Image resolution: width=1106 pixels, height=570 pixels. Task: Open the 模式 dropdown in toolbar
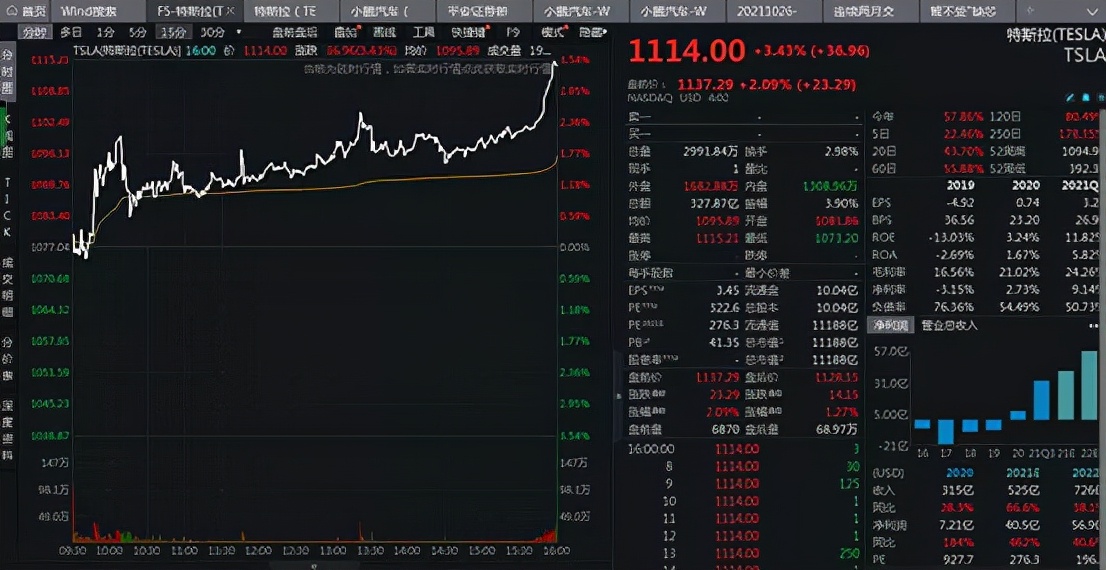coord(555,32)
